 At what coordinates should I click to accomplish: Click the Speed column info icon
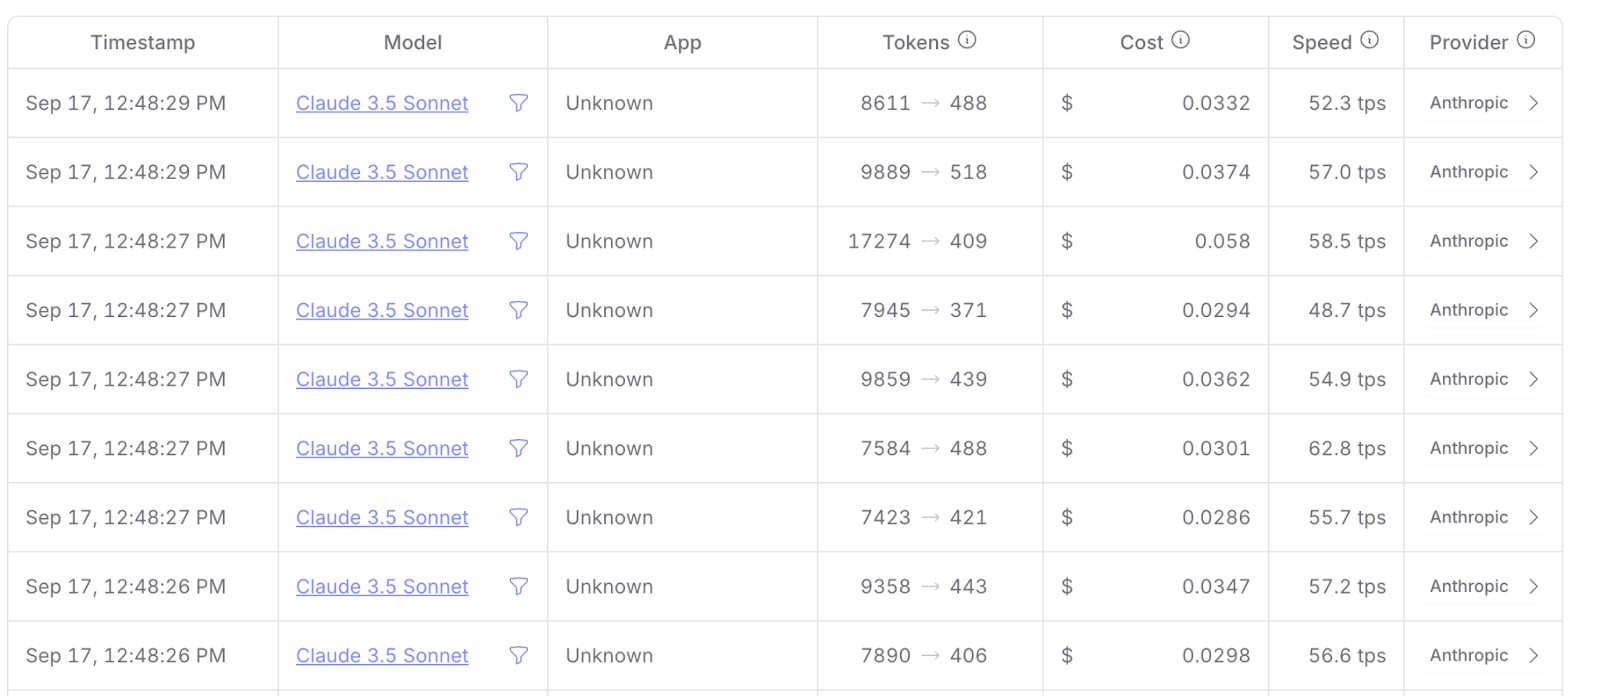[x=1370, y=40]
